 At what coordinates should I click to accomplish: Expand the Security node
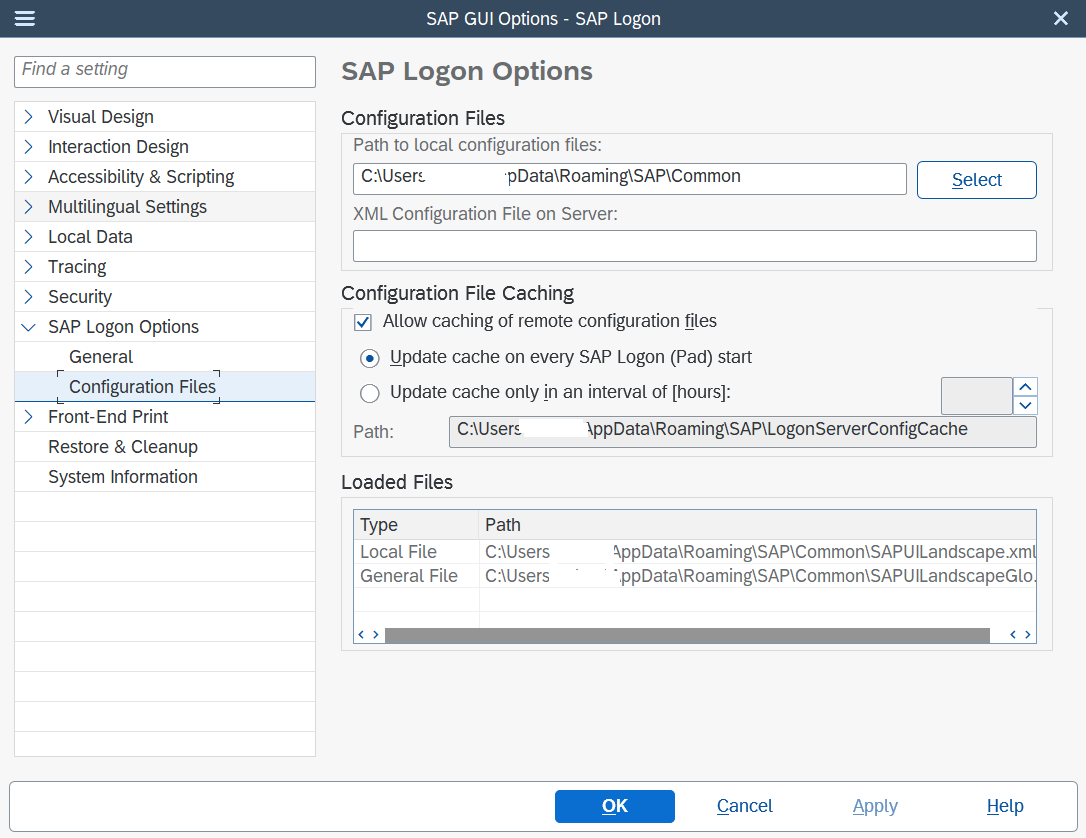(28, 296)
